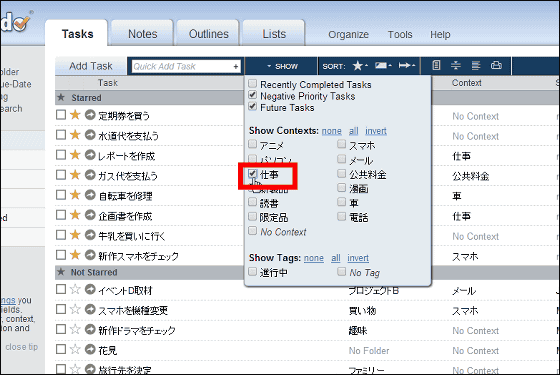Click the arrow icon for 水道代を支払う
The width and height of the screenshot is (560, 375).
[90, 135]
